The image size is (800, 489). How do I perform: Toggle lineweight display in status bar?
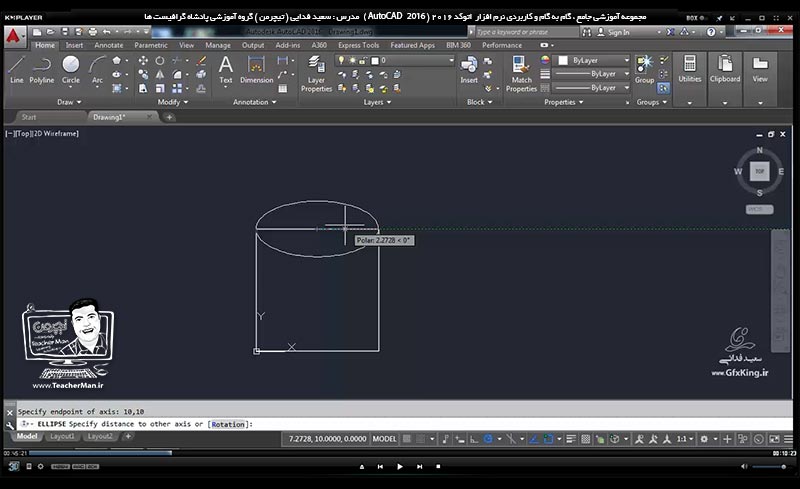[x=571, y=439]
